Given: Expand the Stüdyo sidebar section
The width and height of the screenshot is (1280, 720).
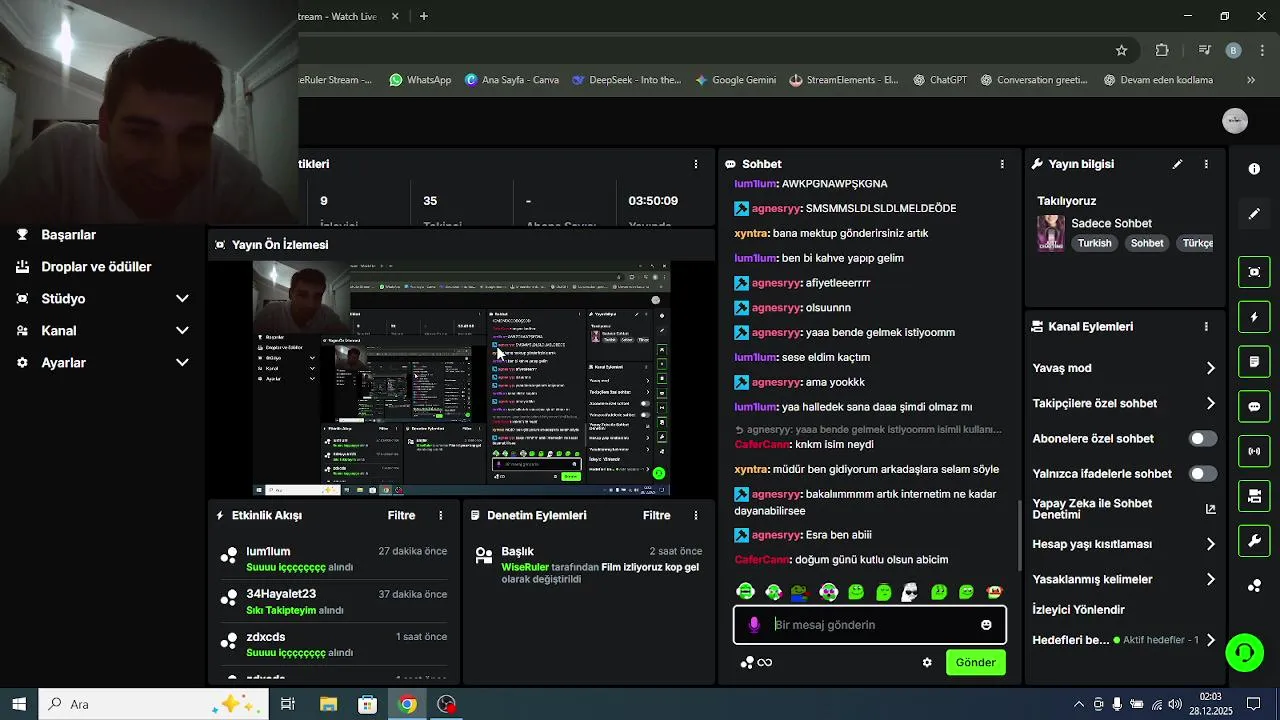Looking at the screenshot, I should click(182, 299).
